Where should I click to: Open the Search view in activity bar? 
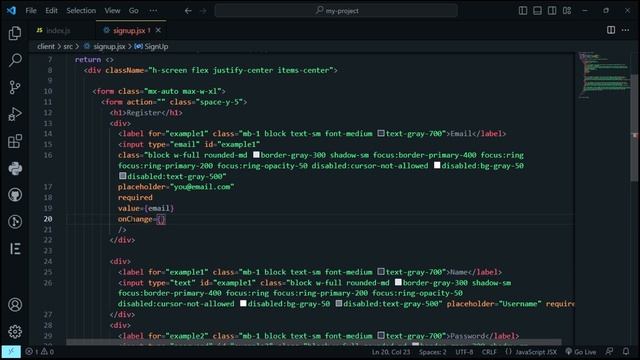(x=15, y=60)
